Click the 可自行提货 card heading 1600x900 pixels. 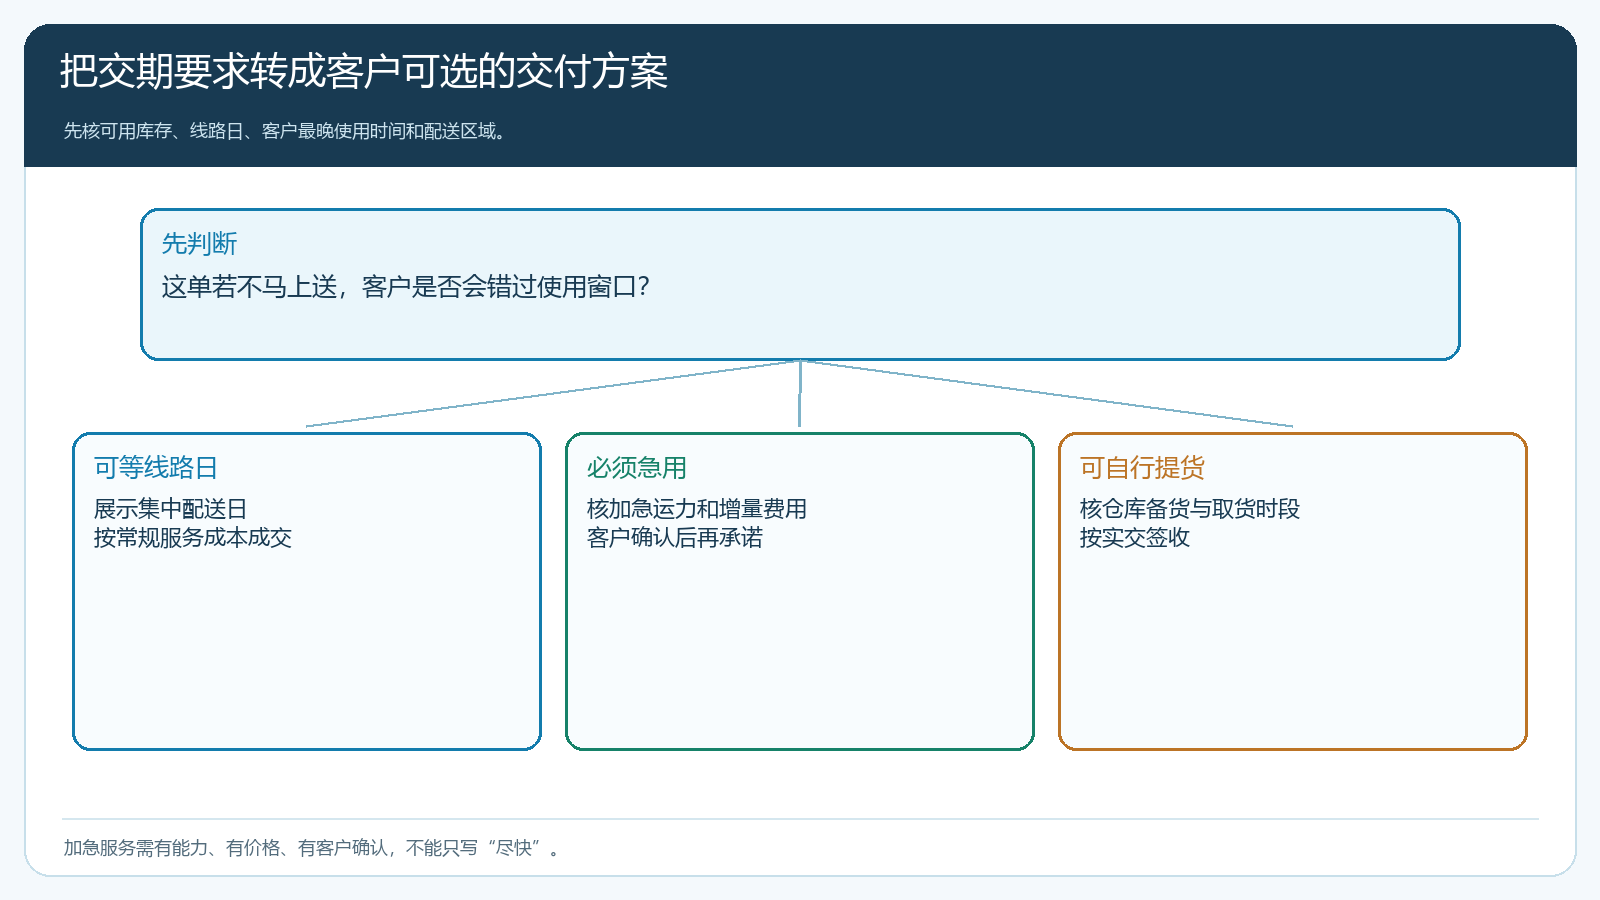coord(1142,467)
